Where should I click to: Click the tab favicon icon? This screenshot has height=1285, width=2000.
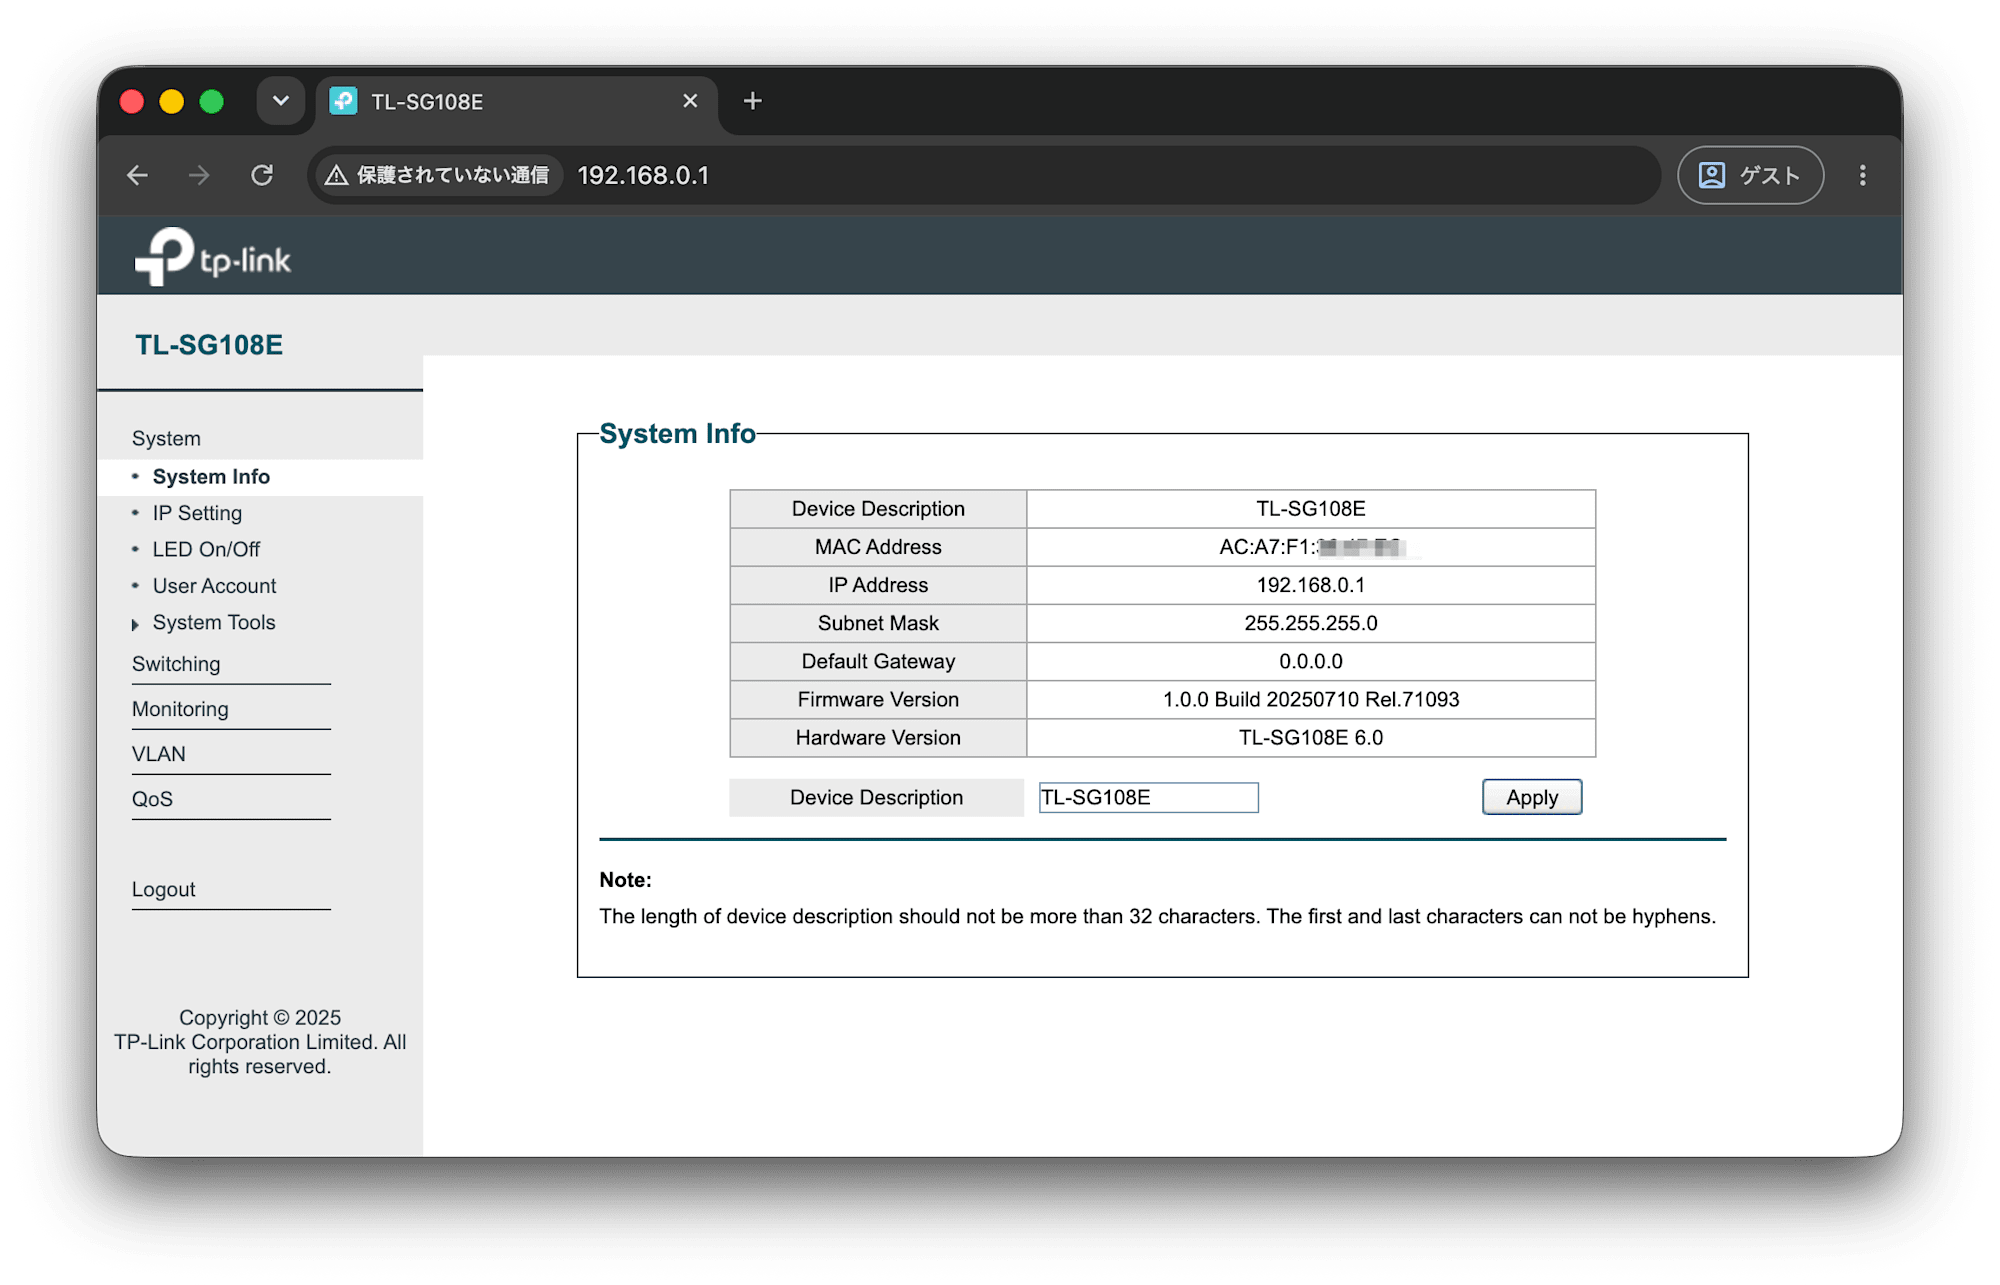[344, 101]
